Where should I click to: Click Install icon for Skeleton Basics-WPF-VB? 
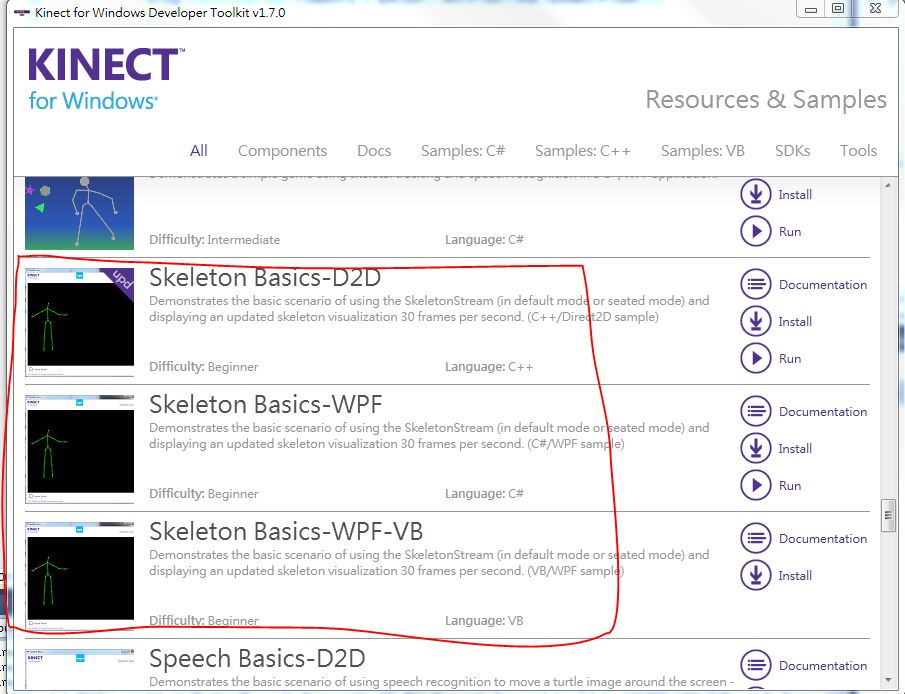(756, 575)
